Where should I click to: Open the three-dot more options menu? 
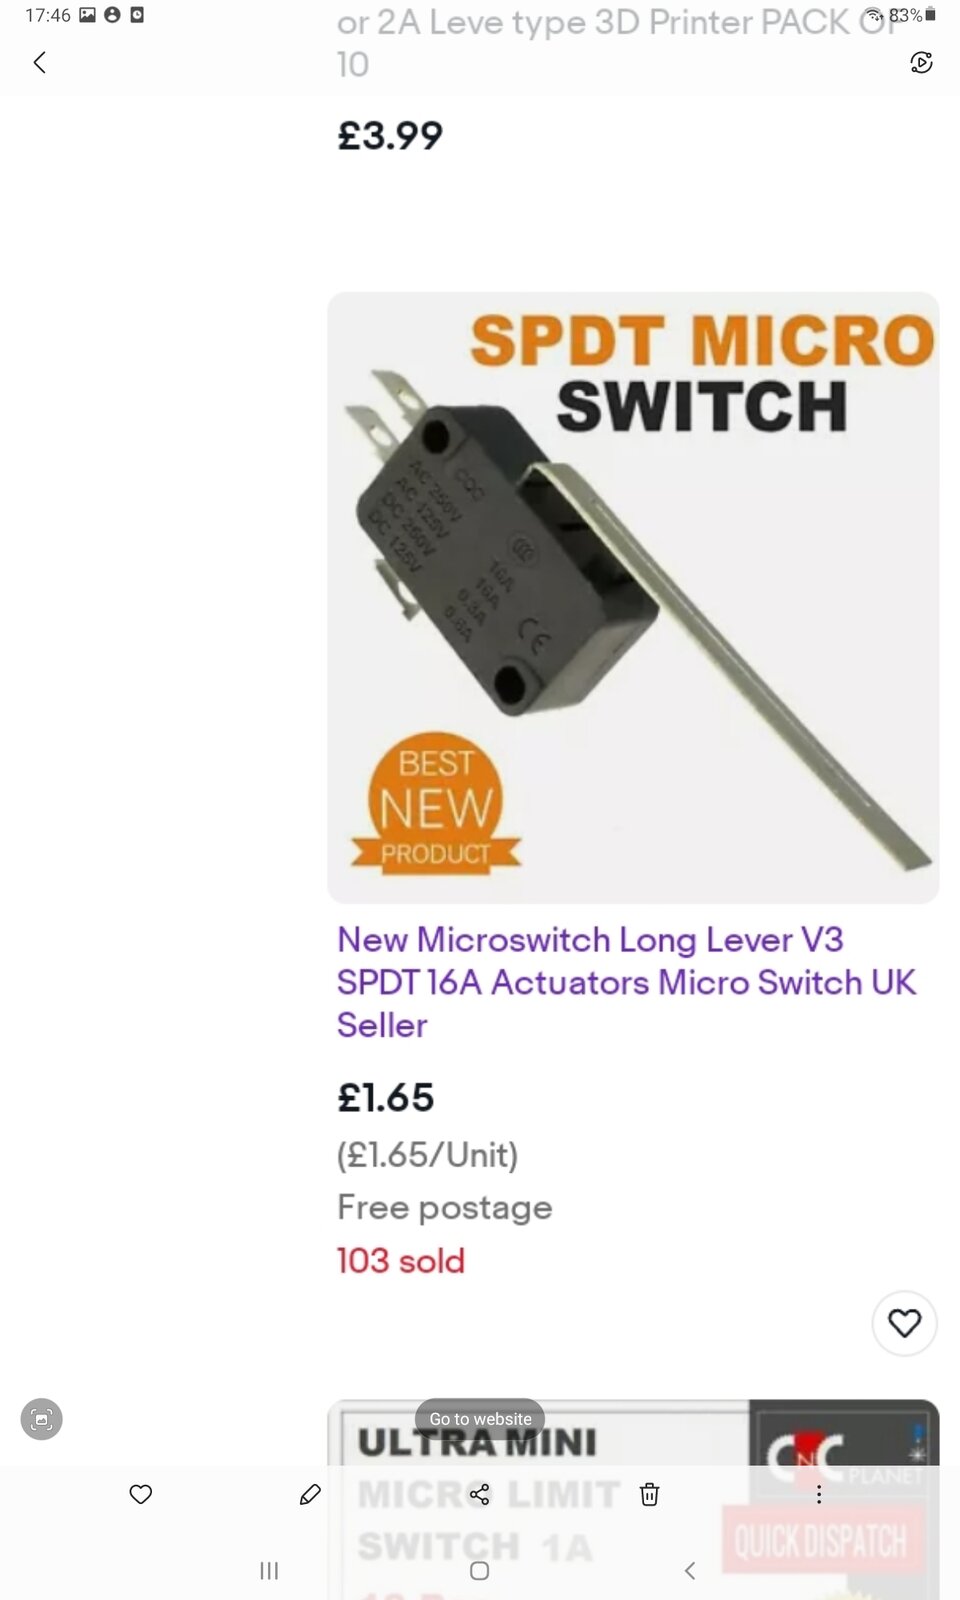819,1494
